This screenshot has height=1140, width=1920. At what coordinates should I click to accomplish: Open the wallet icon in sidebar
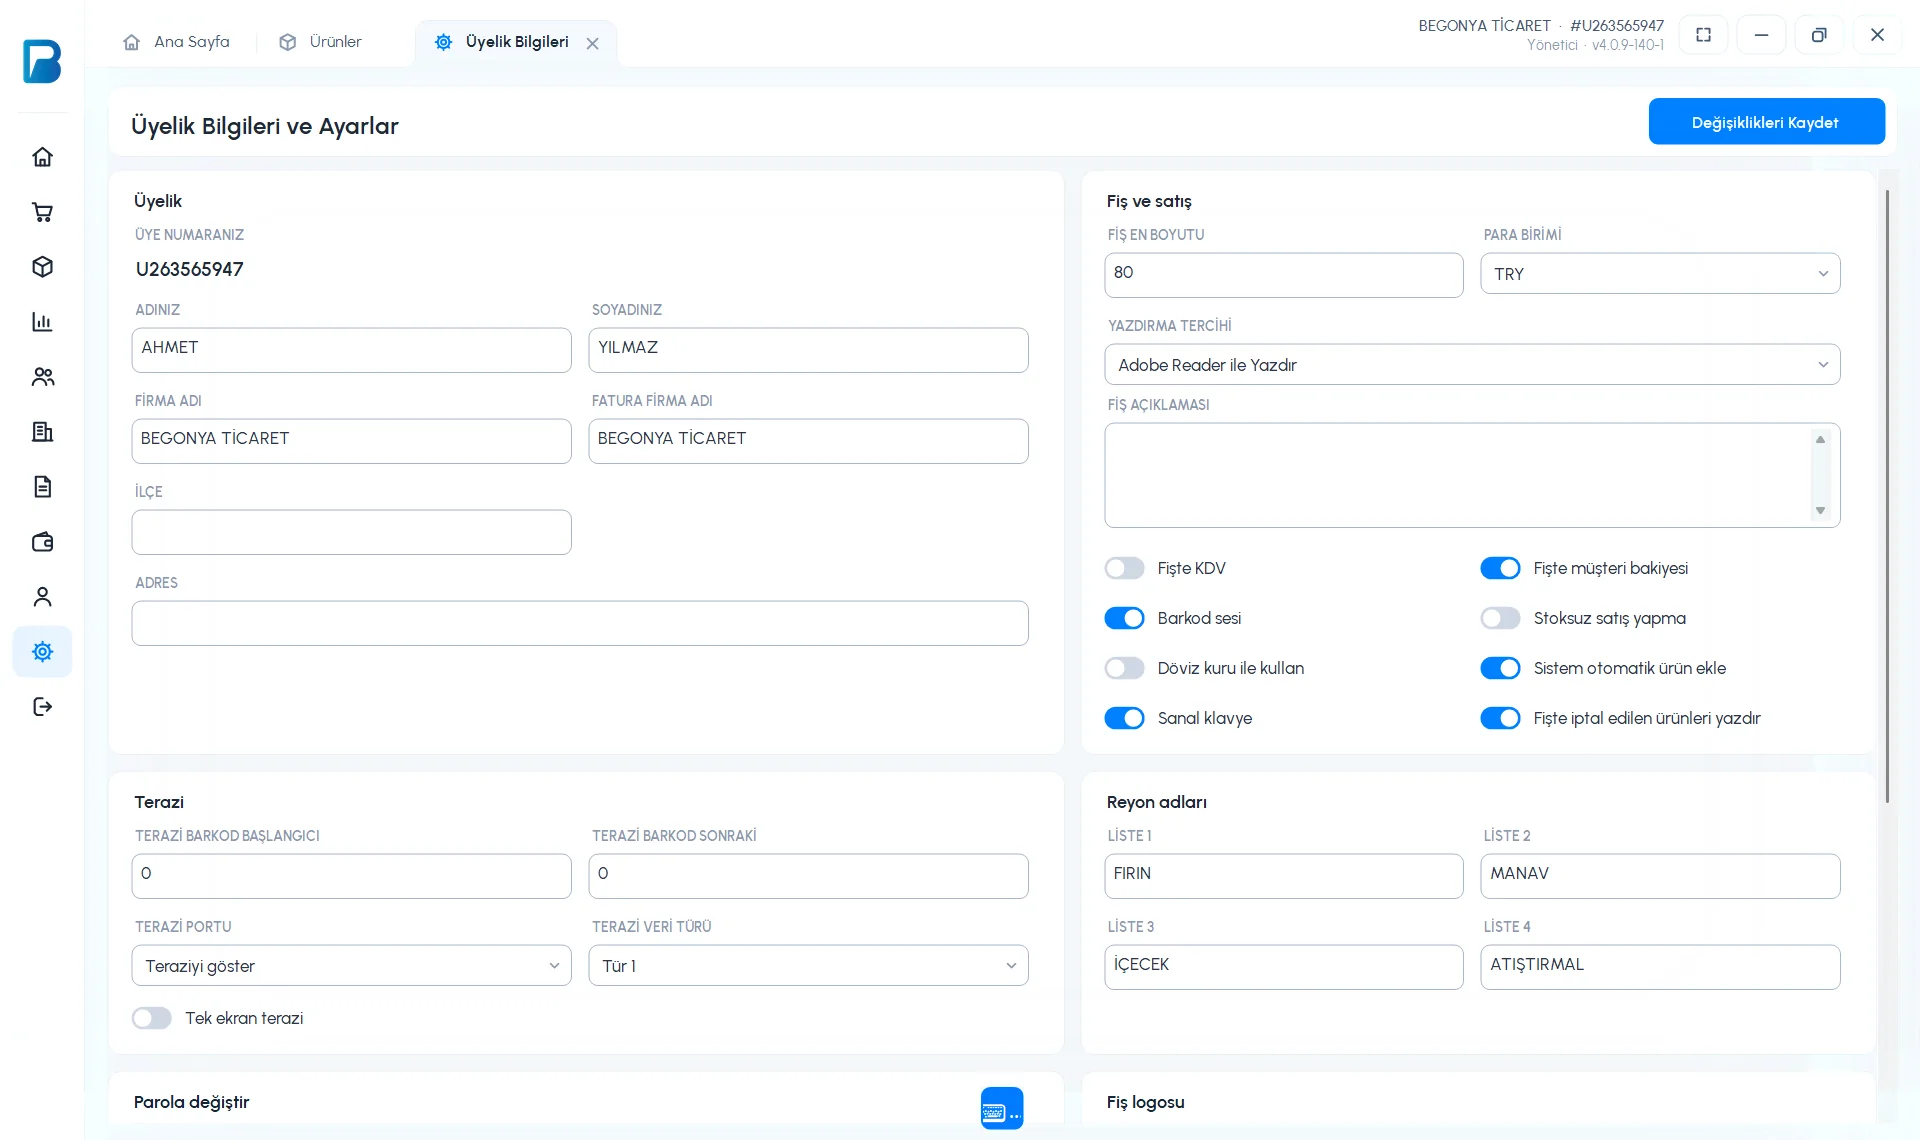[42, 542]
